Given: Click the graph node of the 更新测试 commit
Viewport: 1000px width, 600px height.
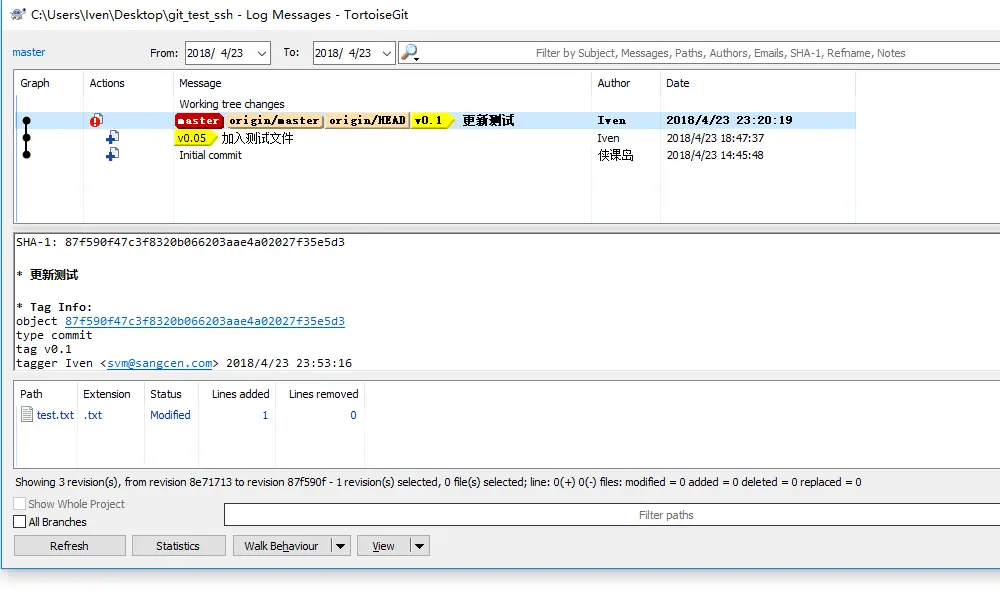Looking at the screenshot, I should pyautogui.click(x=26, y=121).
